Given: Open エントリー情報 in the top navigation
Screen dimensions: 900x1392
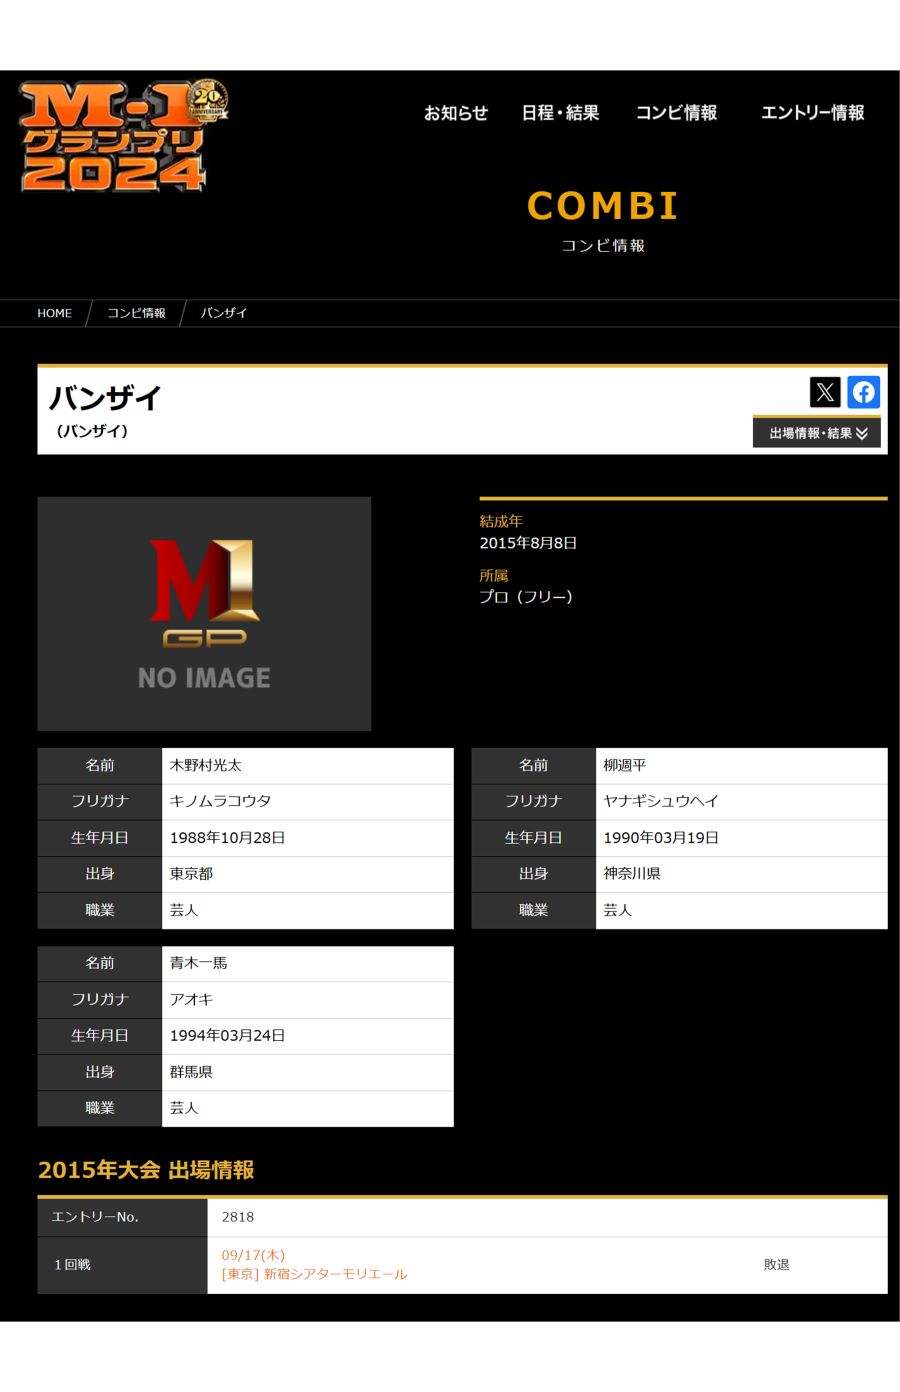Looking at the screenshot, I should click(x=813, y=113).
